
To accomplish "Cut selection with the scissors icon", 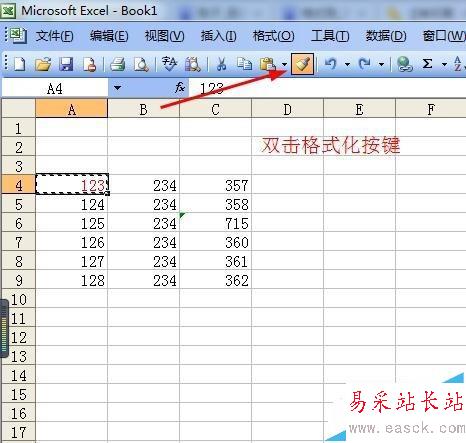I will (221, 64).
